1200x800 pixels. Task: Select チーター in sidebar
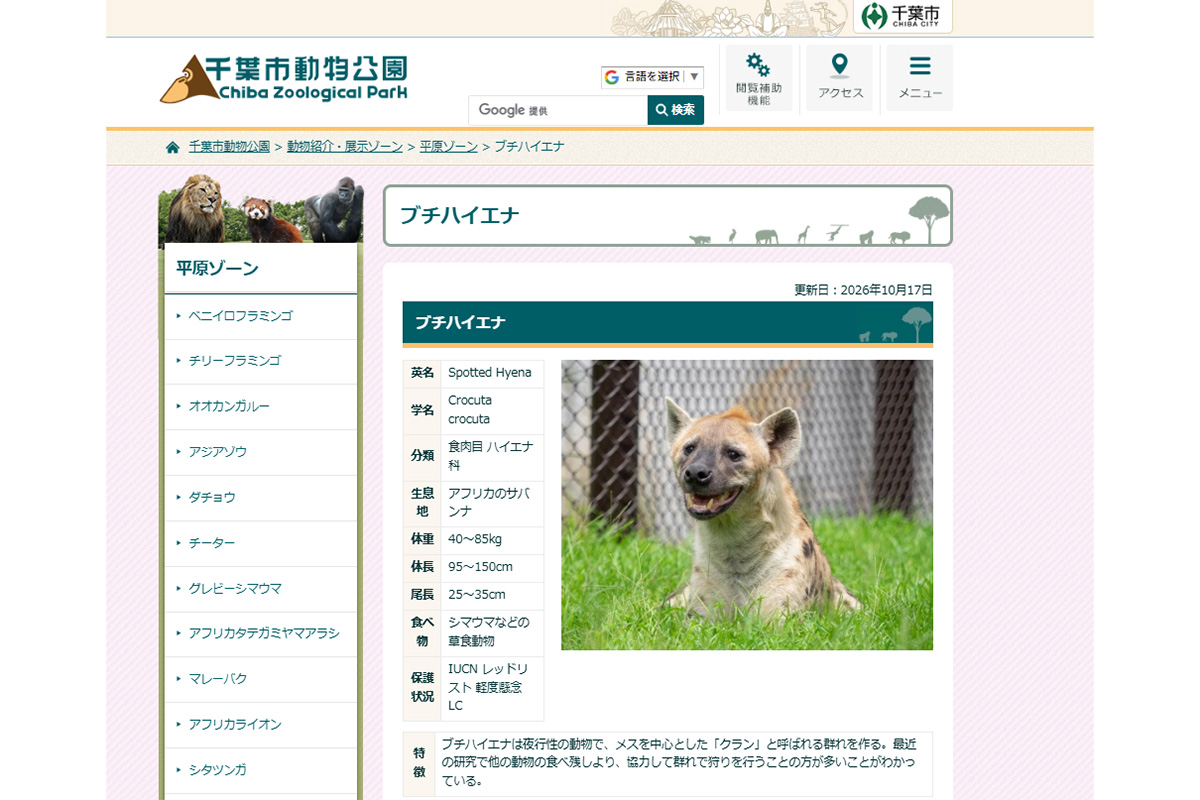pos(260,543)
